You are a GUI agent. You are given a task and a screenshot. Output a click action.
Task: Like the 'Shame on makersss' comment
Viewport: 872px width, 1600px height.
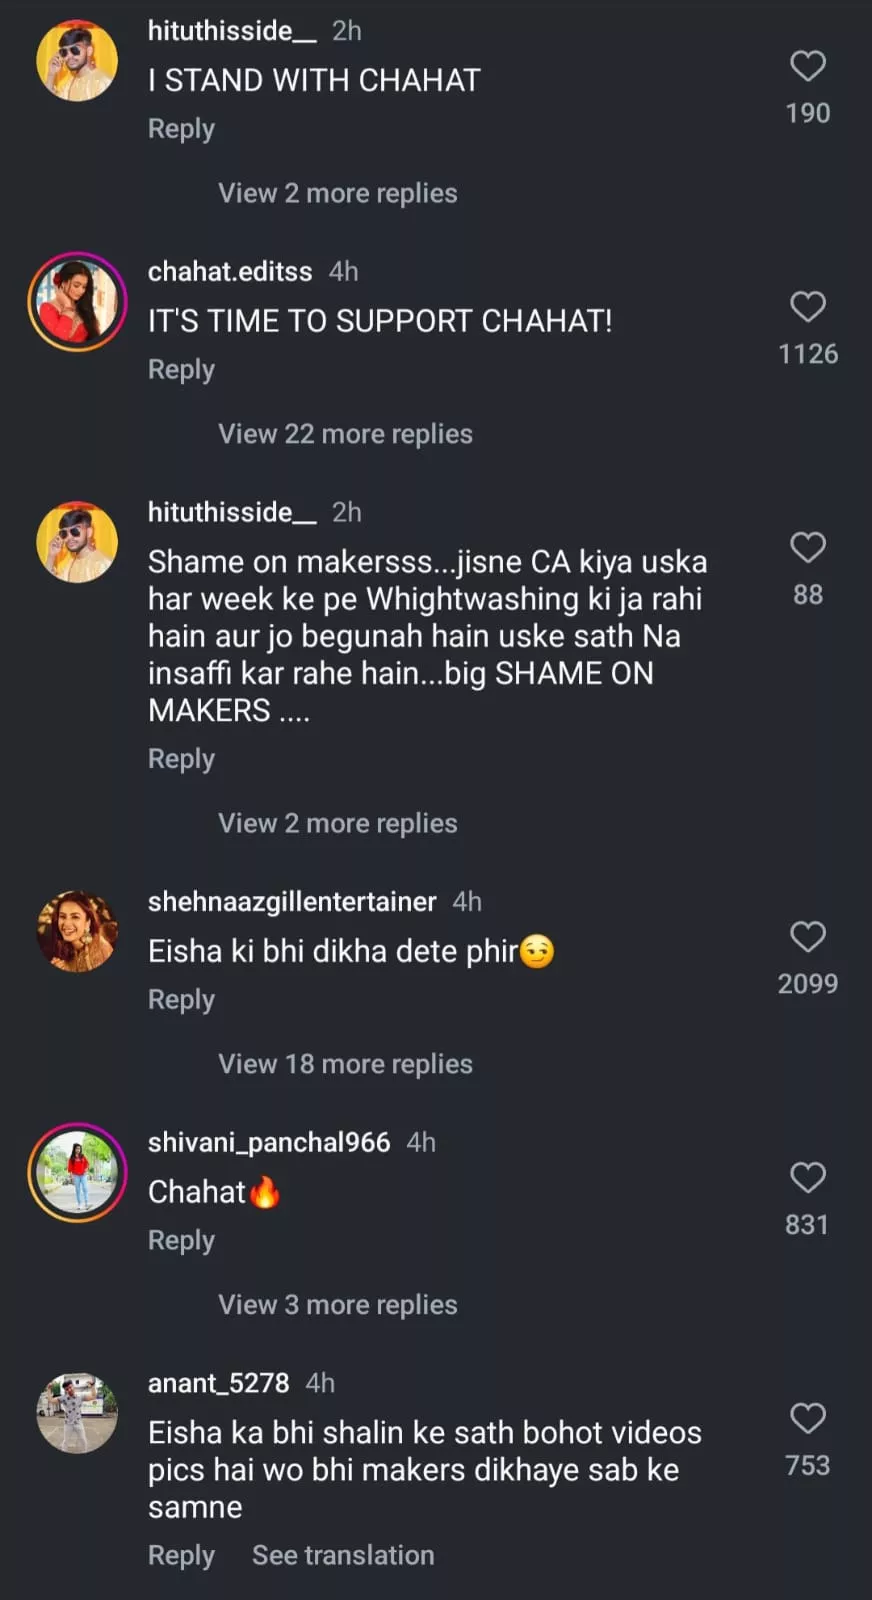pyautogui.click(x=807, y=548)
